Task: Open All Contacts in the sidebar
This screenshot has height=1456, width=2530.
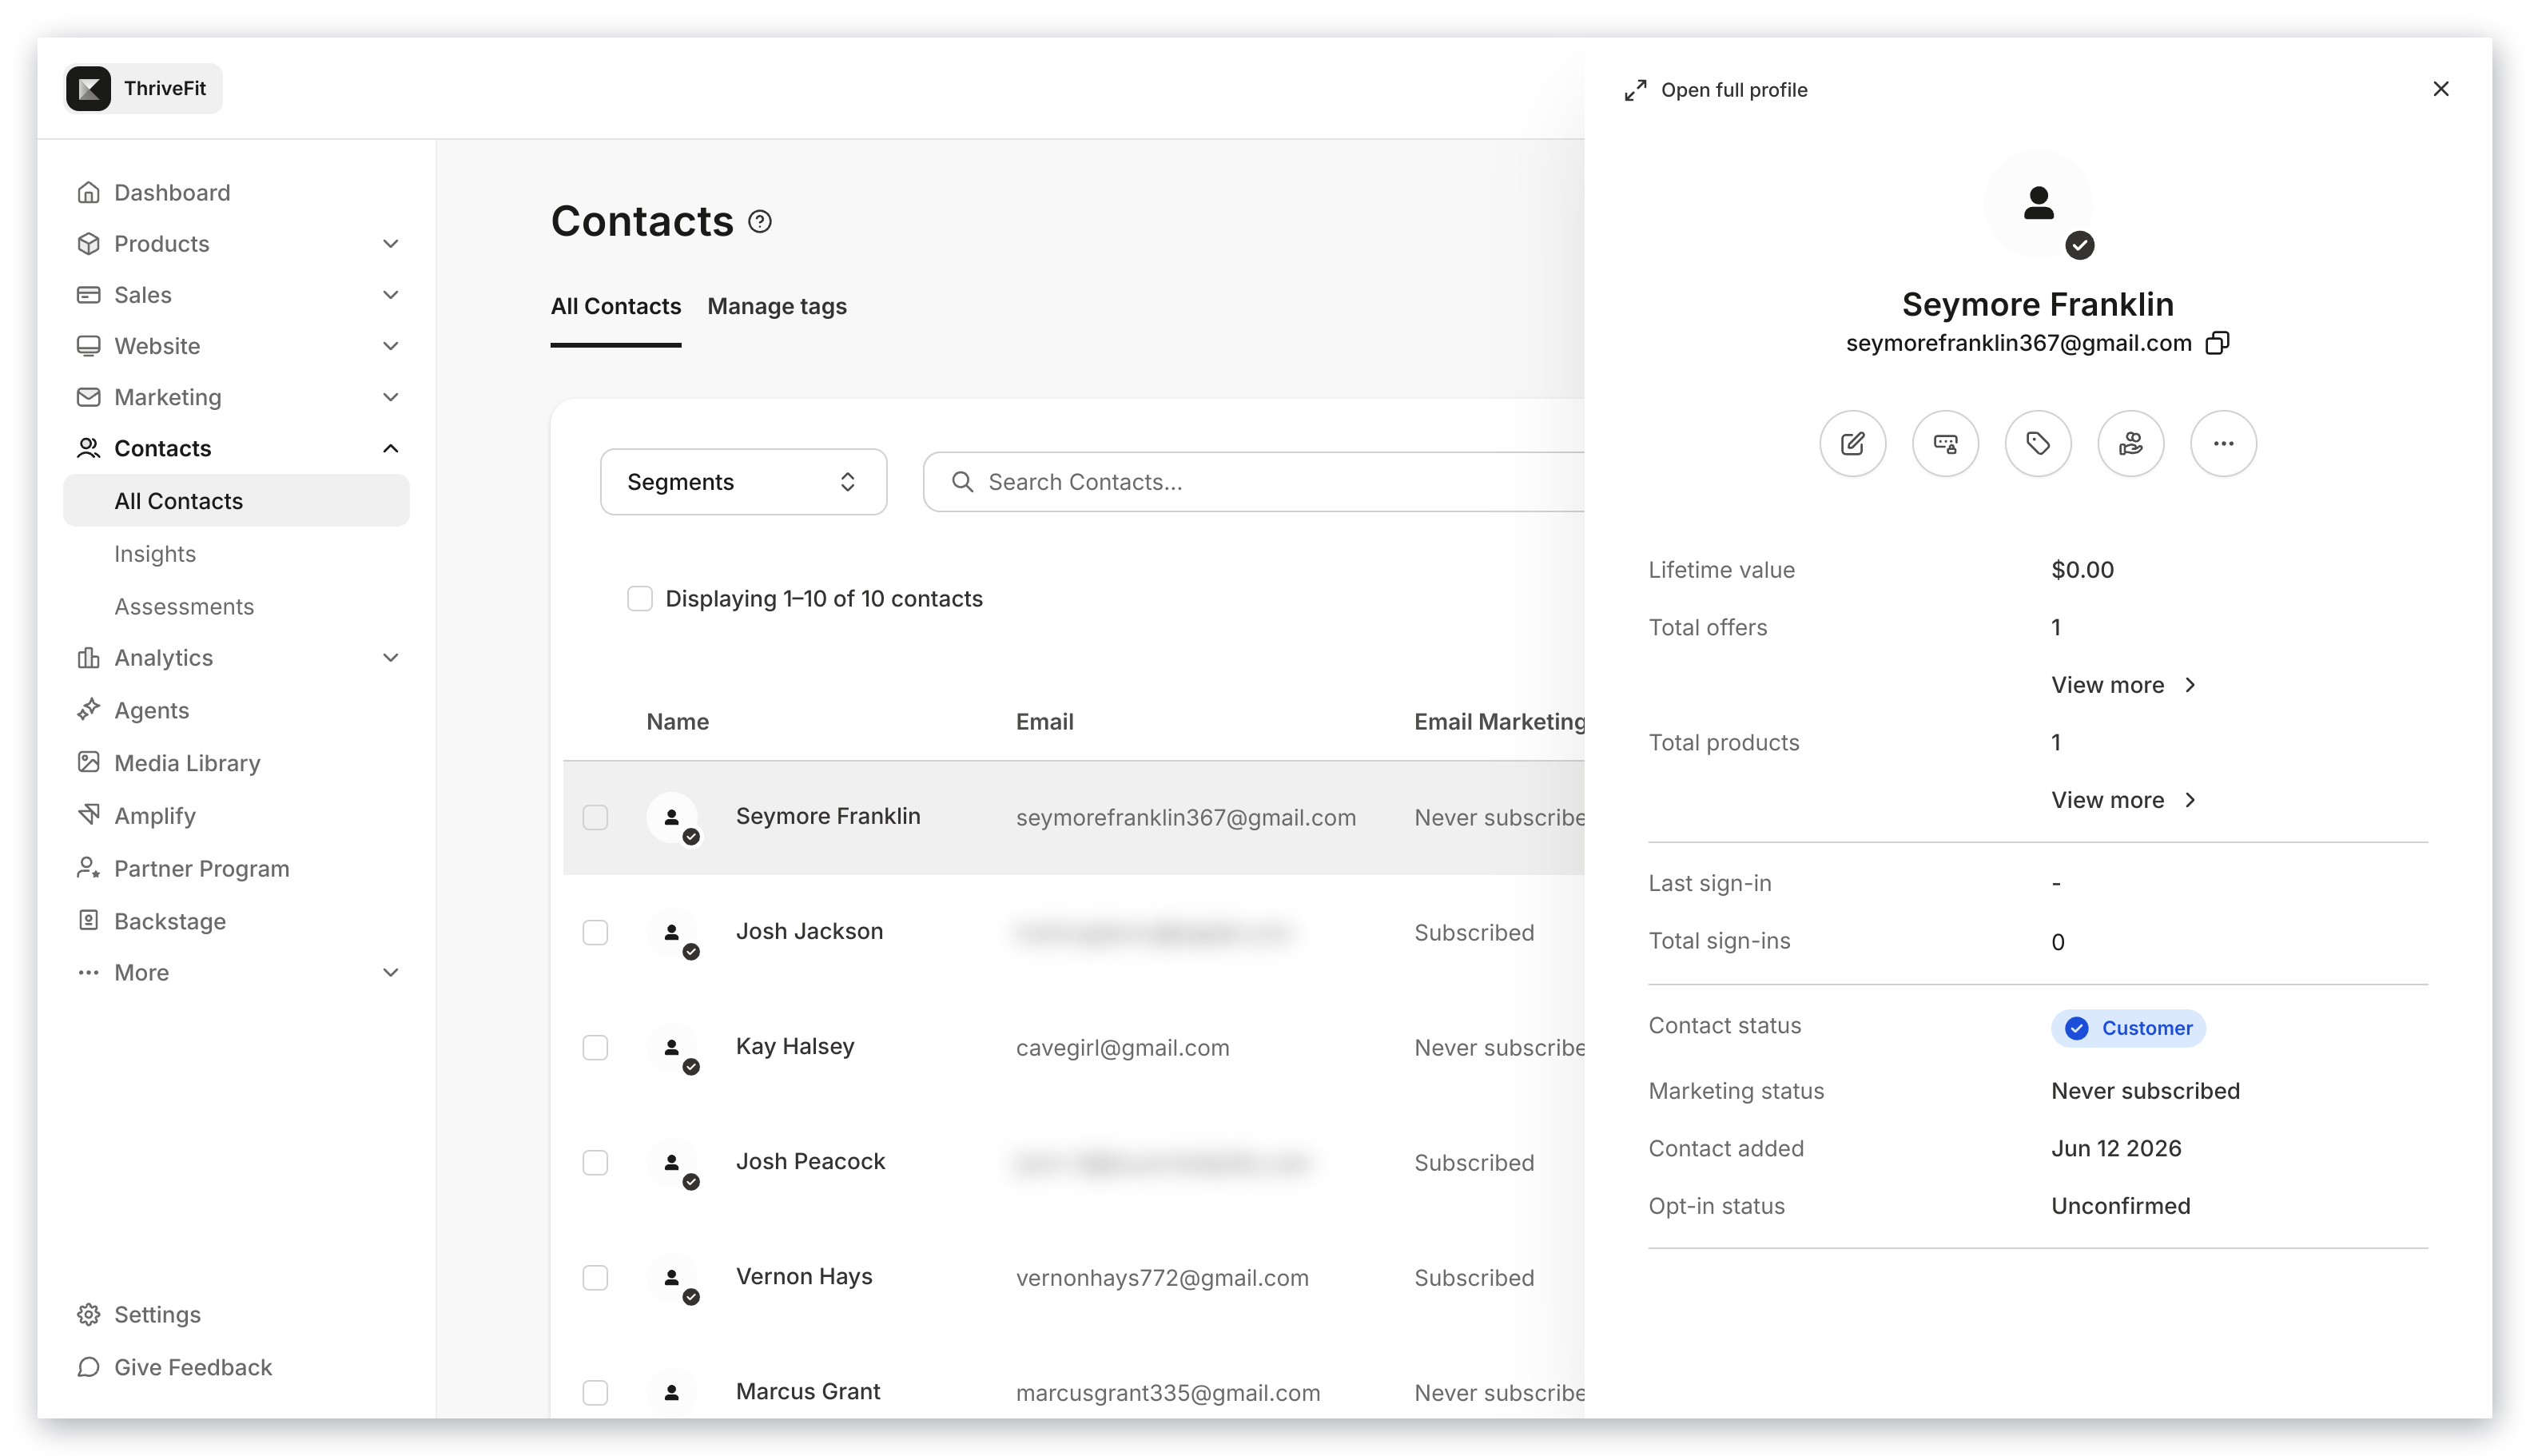Action: pos(236,501)
